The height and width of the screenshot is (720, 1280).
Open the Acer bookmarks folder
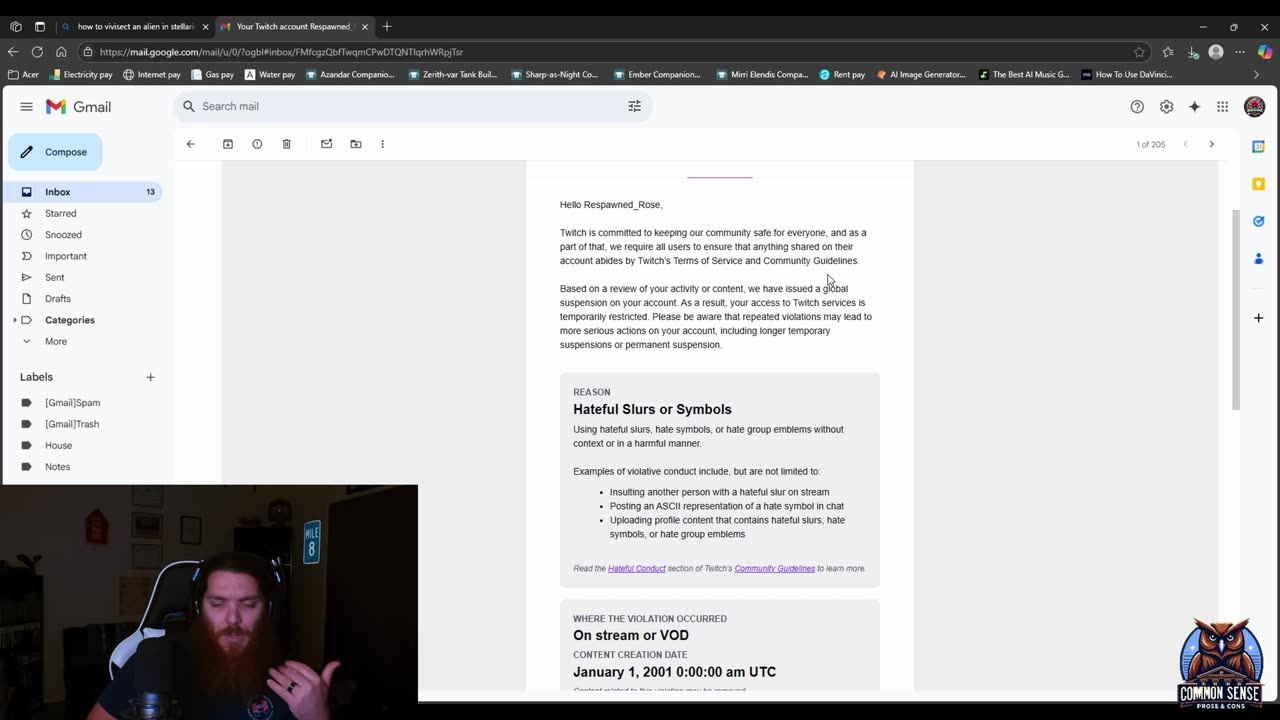coord(23,74)
